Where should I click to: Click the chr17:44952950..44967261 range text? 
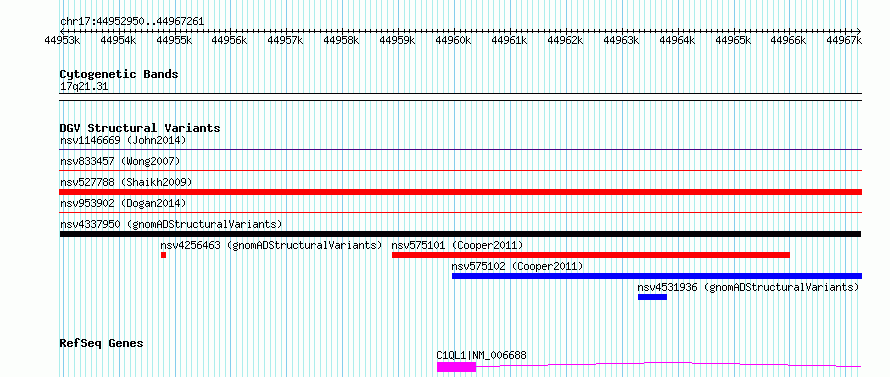132,22
